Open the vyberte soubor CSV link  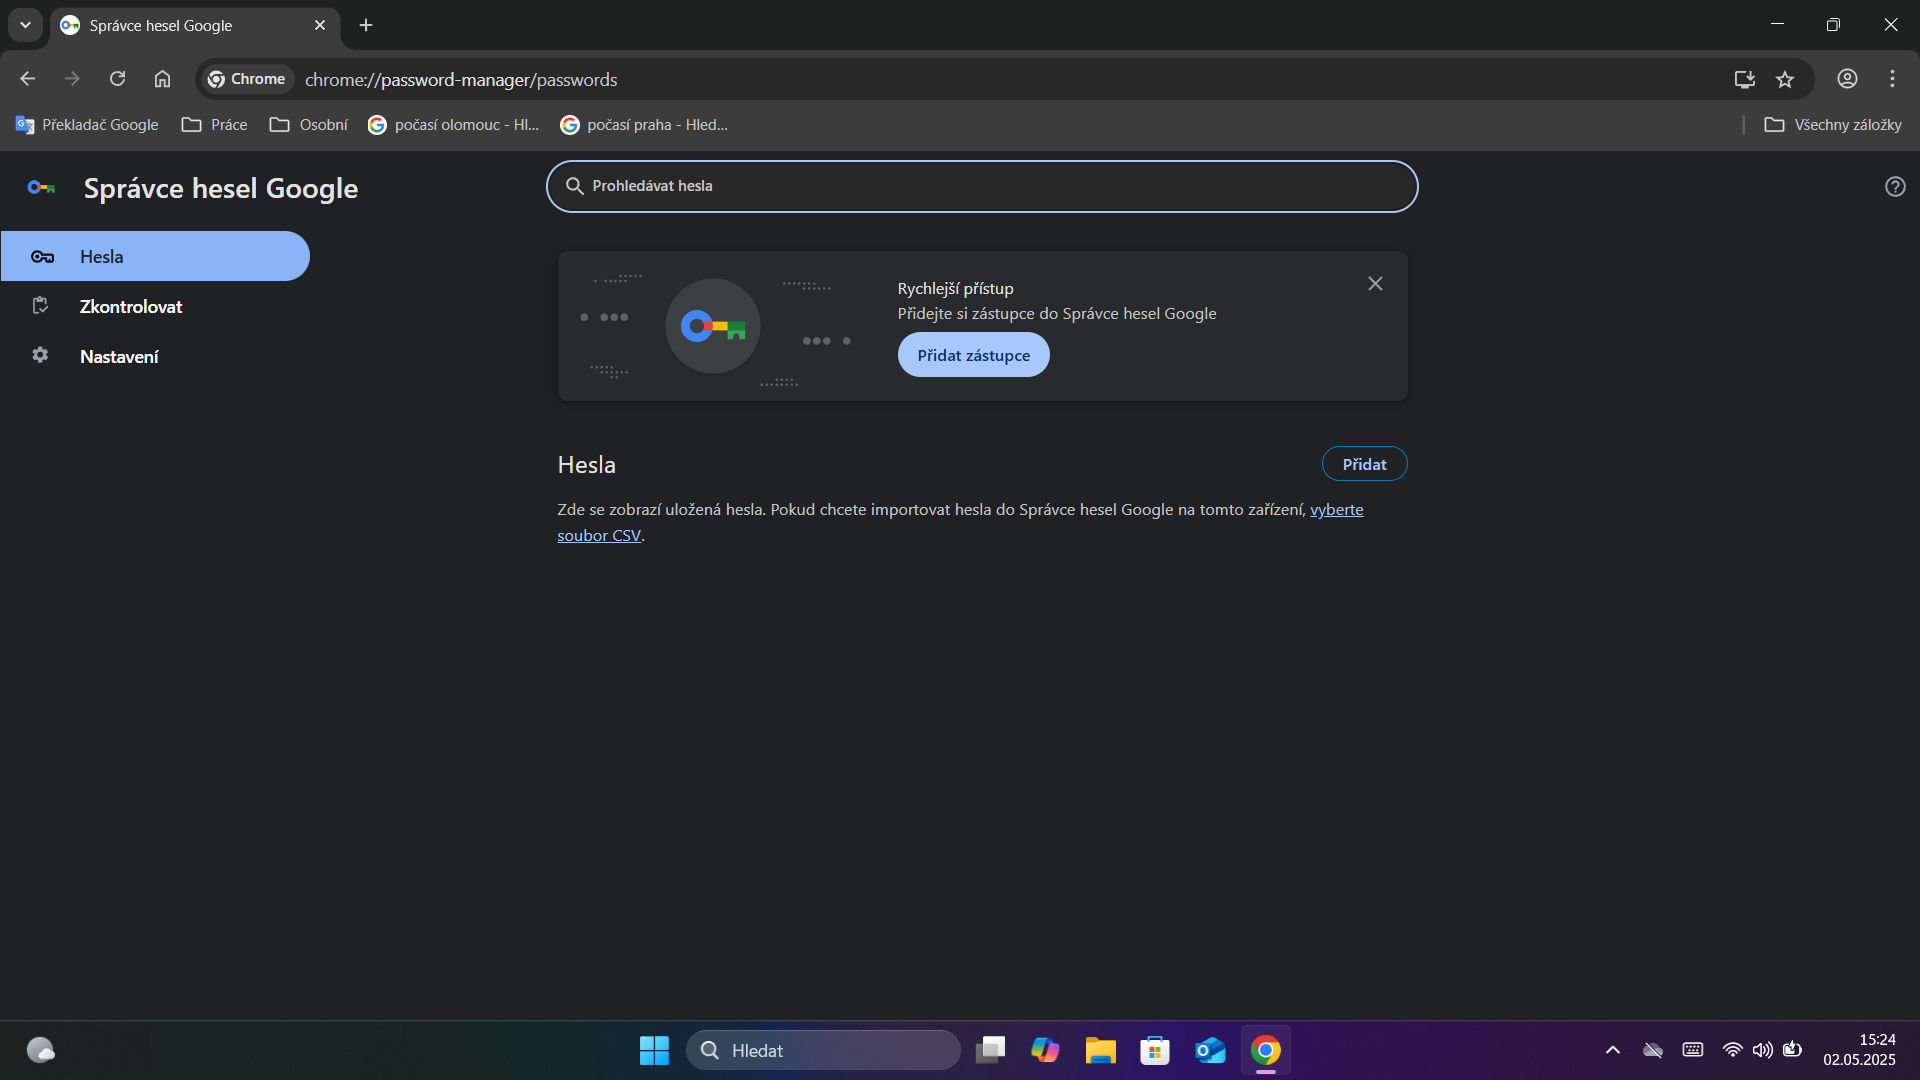(1336, 509)
